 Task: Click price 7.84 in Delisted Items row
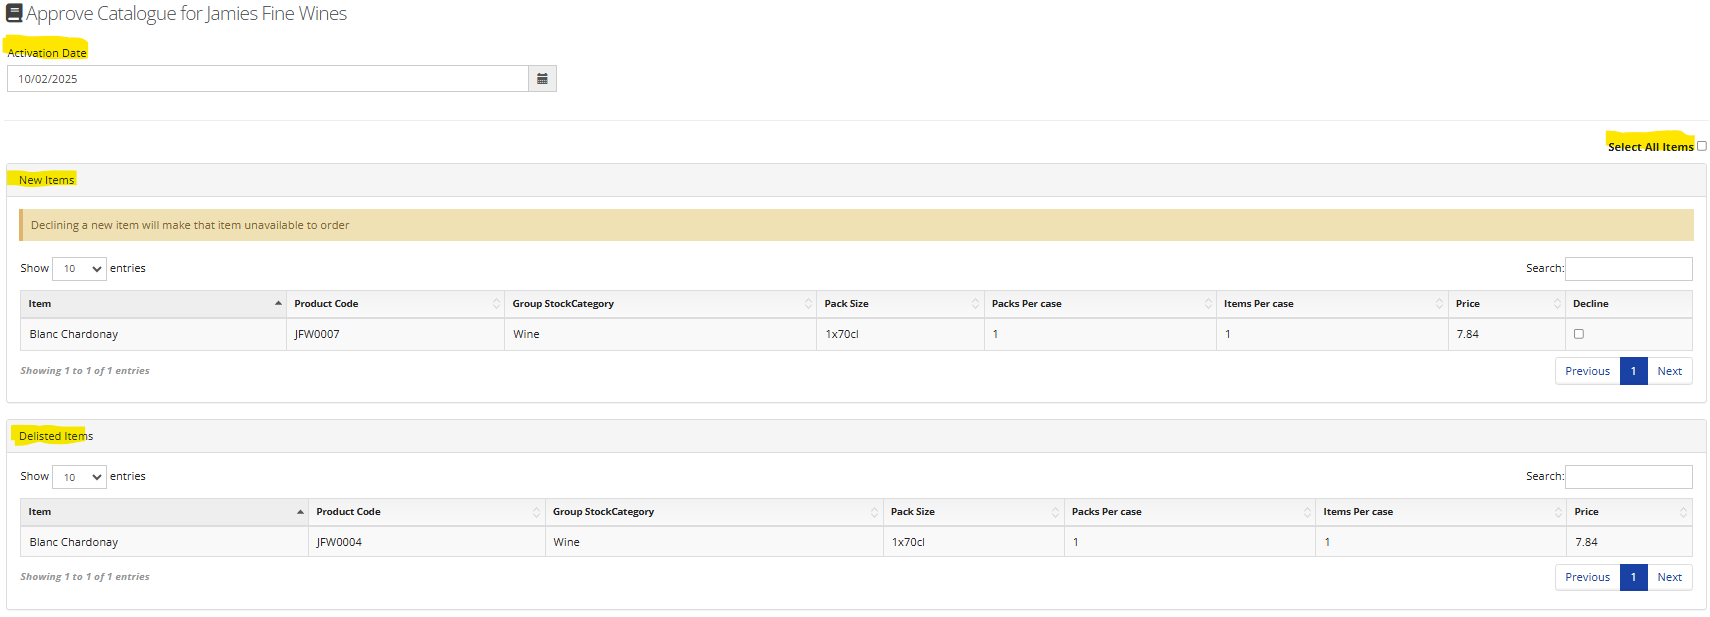pyautogui.click(x=1586, y=542)
